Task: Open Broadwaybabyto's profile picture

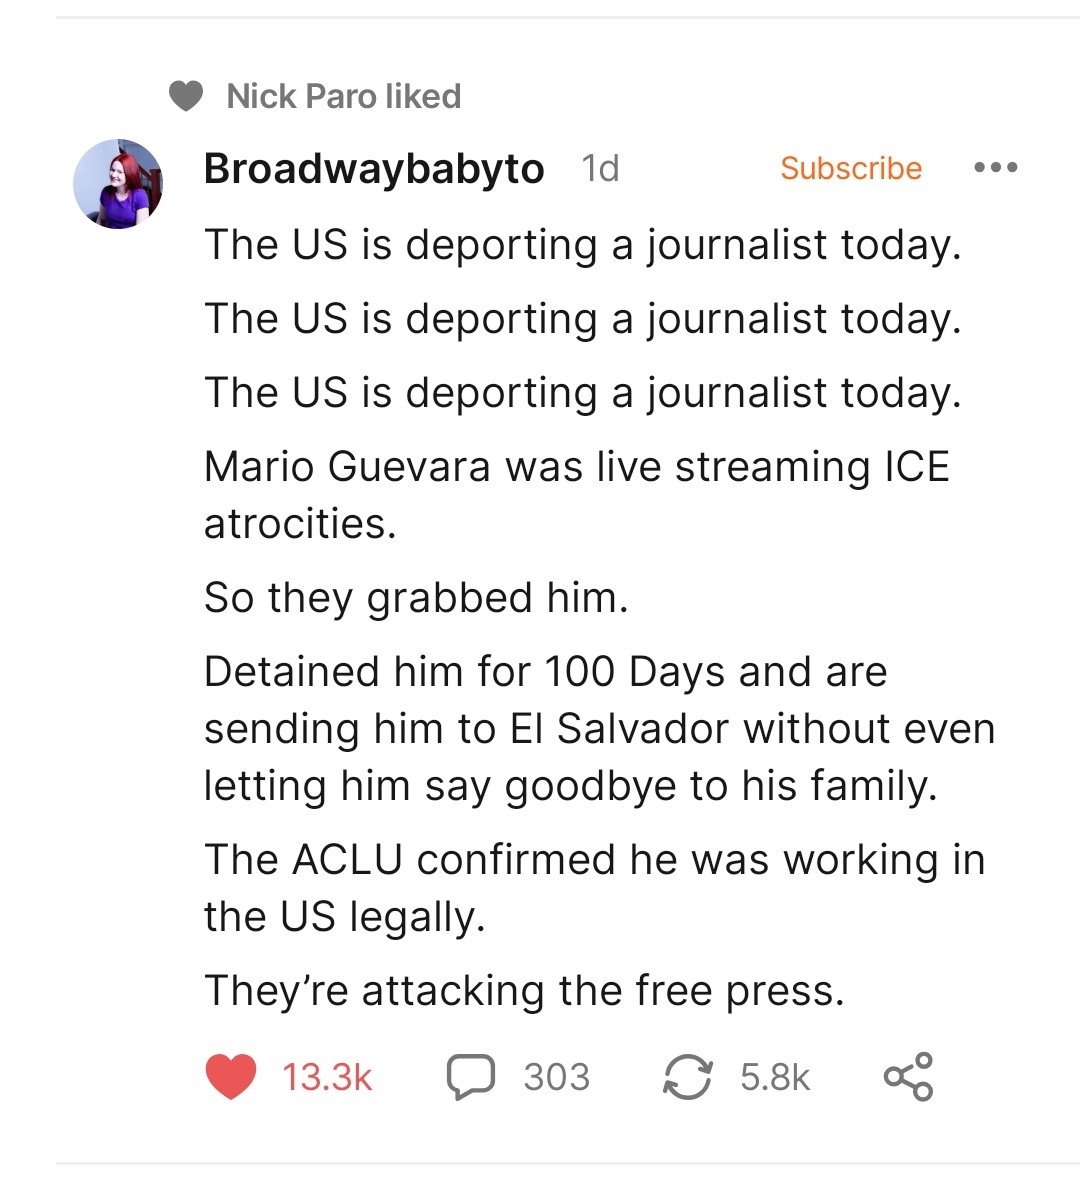Action: 118,184
